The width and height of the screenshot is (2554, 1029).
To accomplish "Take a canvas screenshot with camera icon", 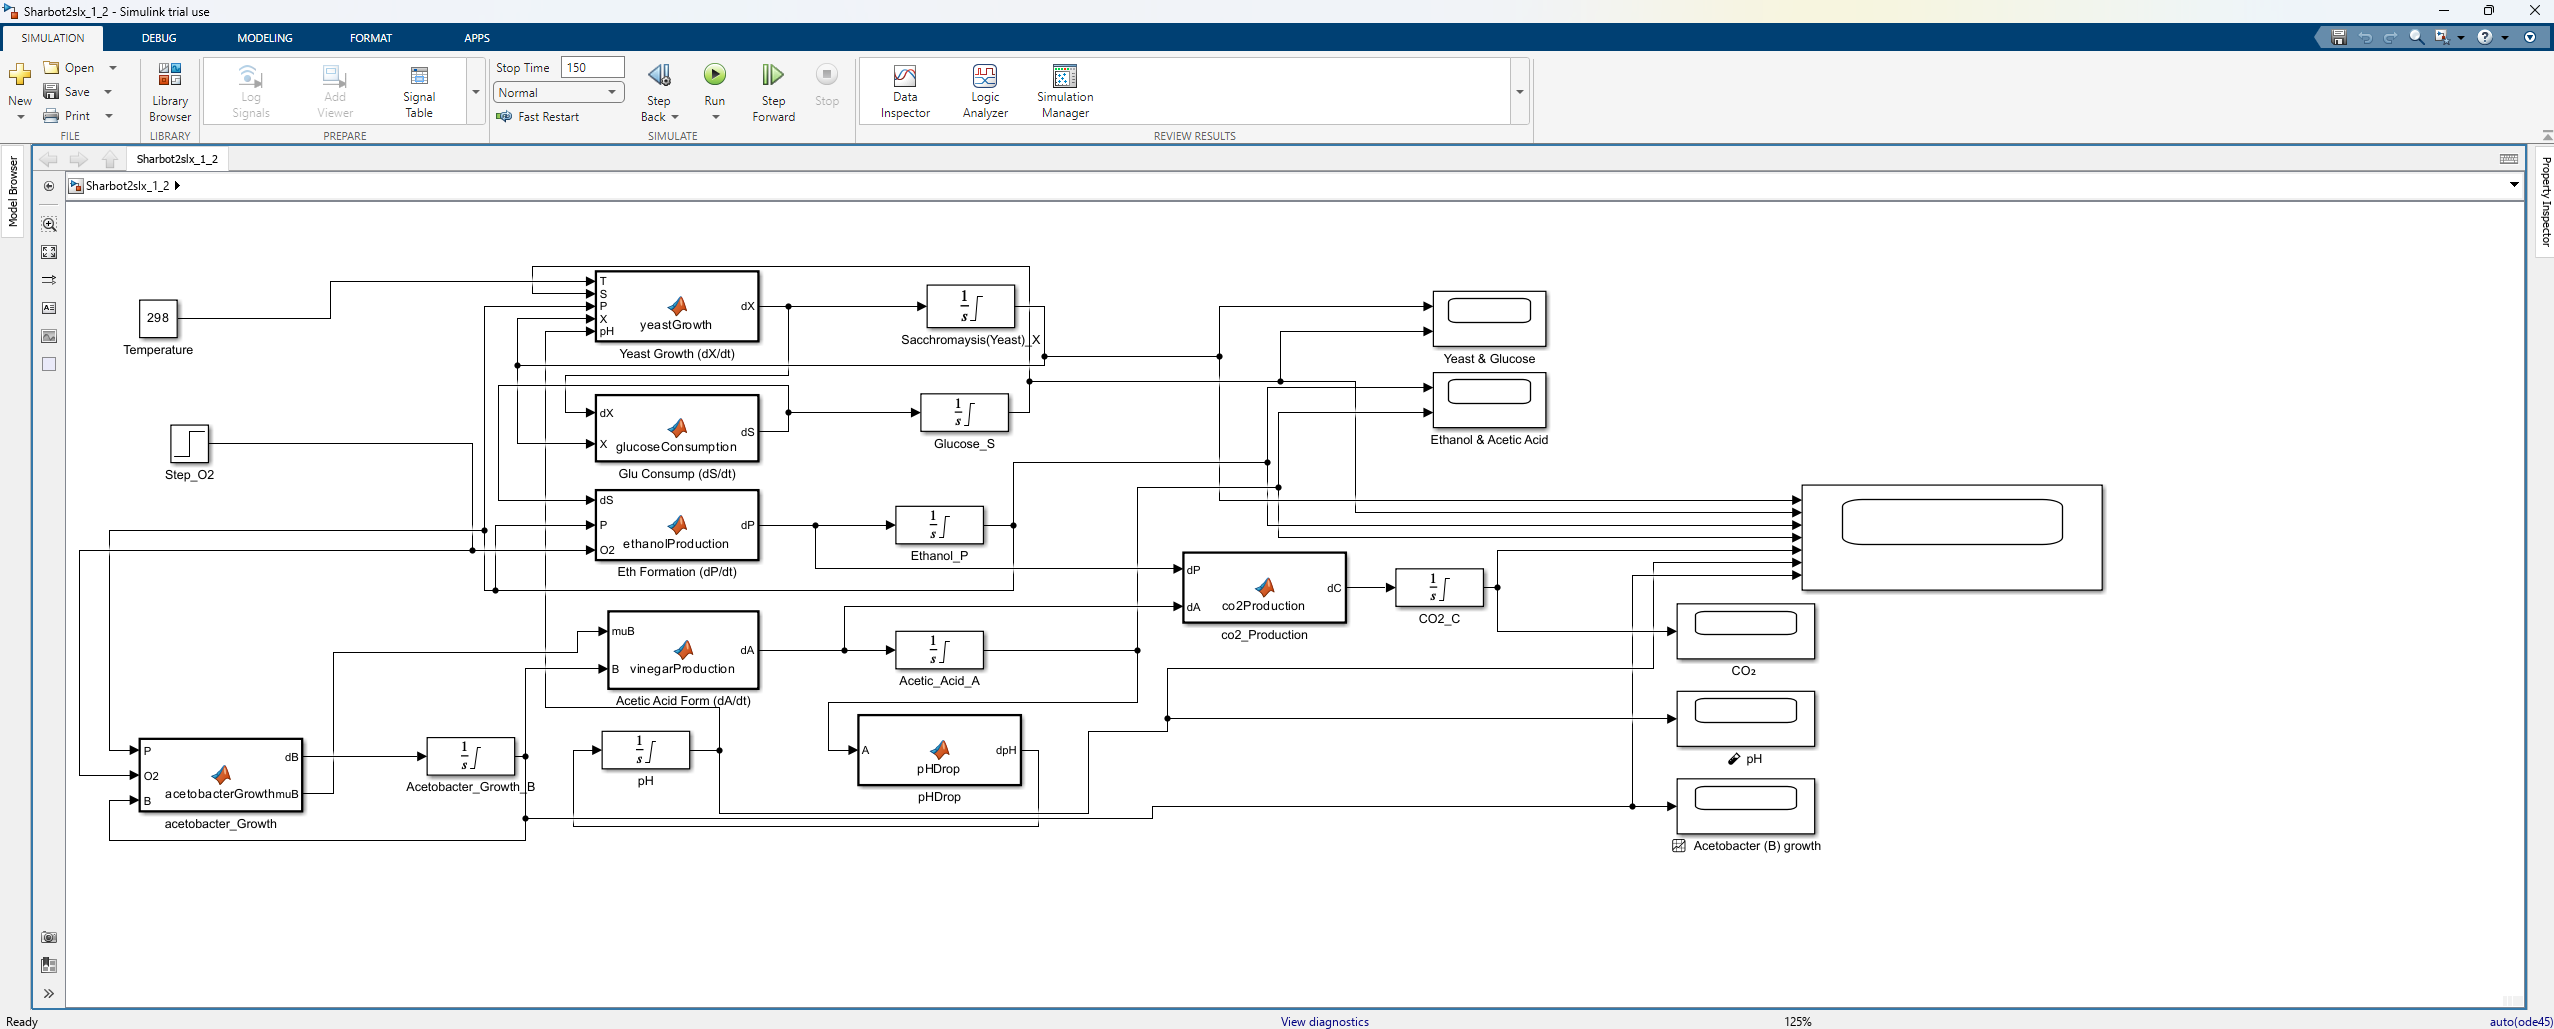I will [x=49, y=937].
